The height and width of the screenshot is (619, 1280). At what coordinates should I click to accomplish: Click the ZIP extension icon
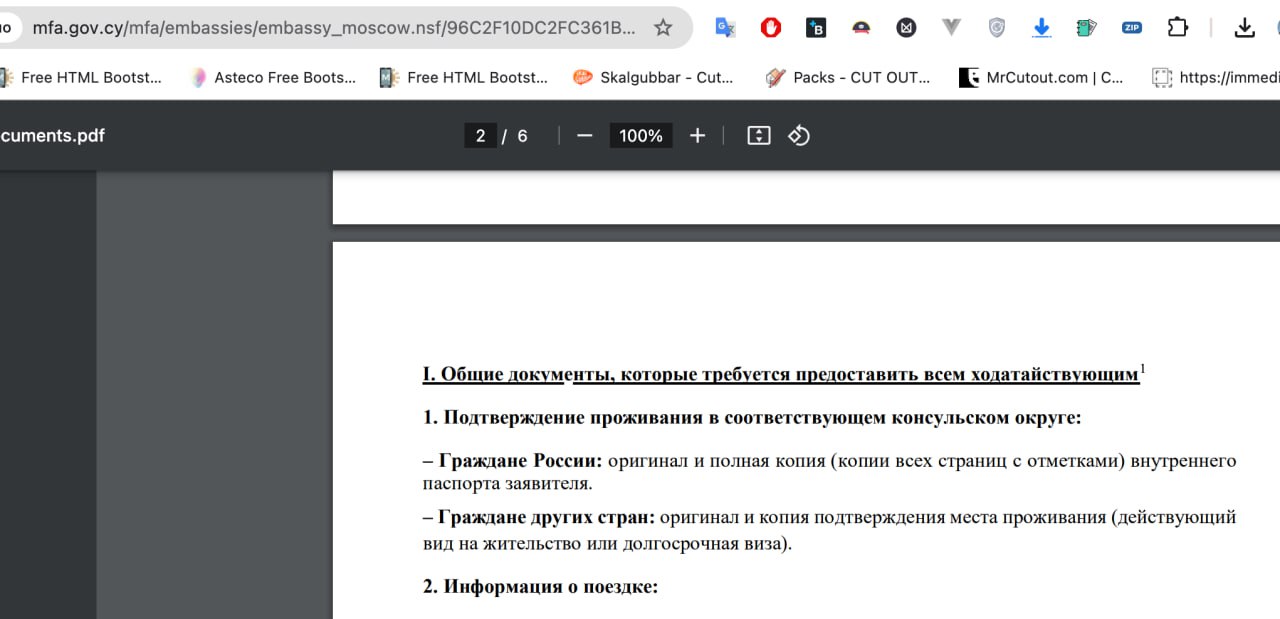tap(1132, 28)
